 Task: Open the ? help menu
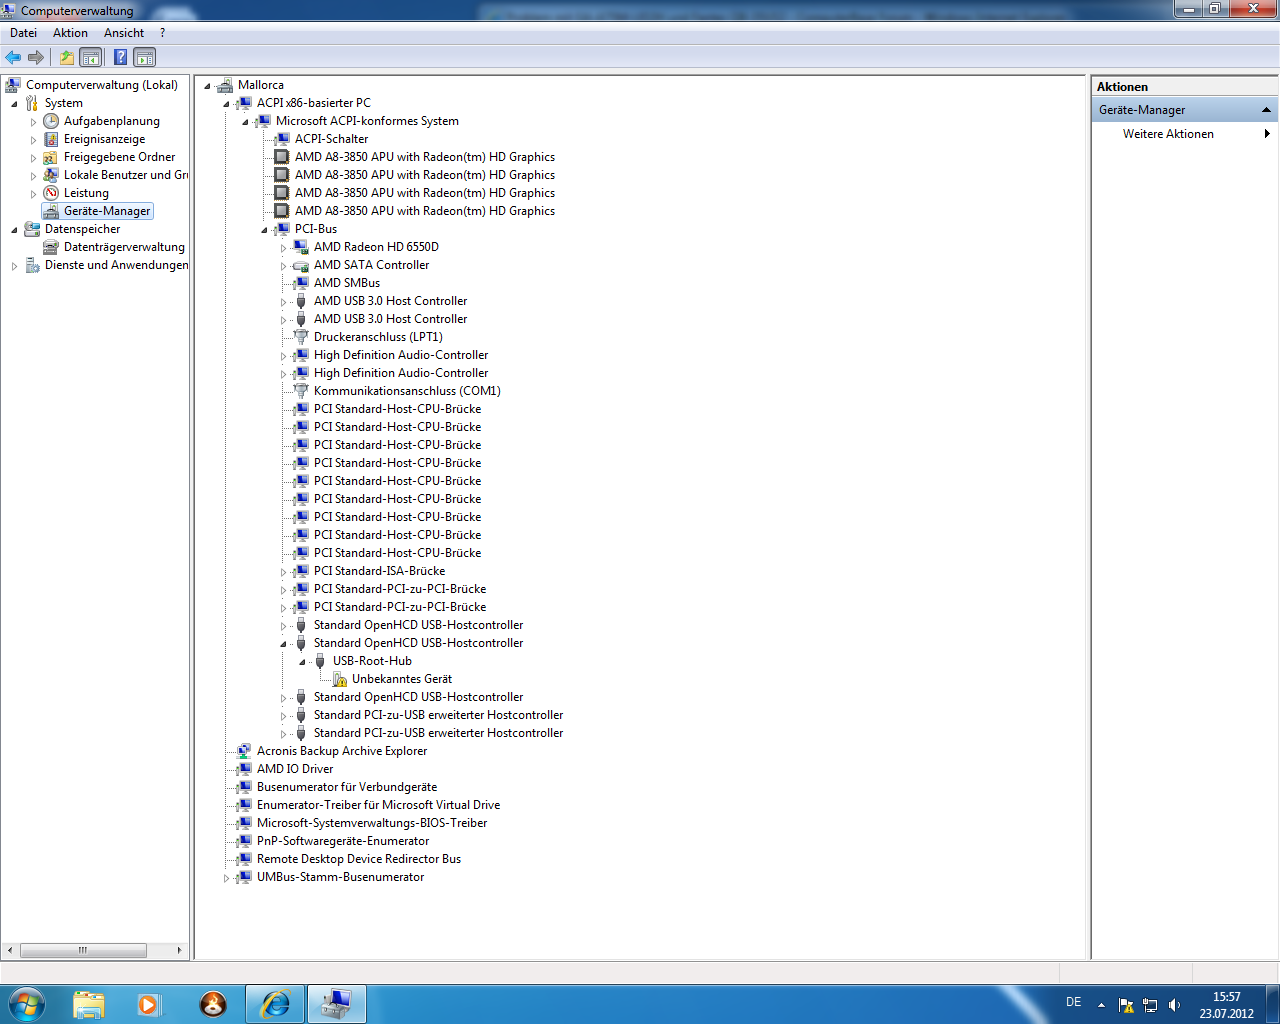tap(162, 33)
